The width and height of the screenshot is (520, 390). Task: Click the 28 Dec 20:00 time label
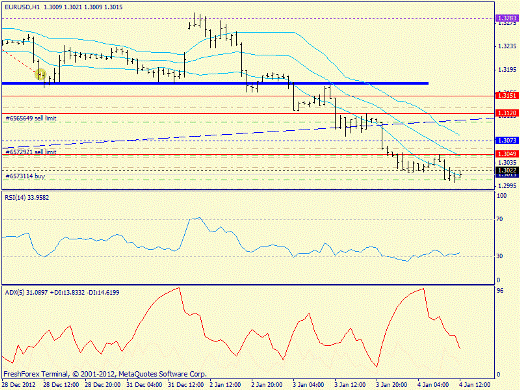(x=103, y=385)
